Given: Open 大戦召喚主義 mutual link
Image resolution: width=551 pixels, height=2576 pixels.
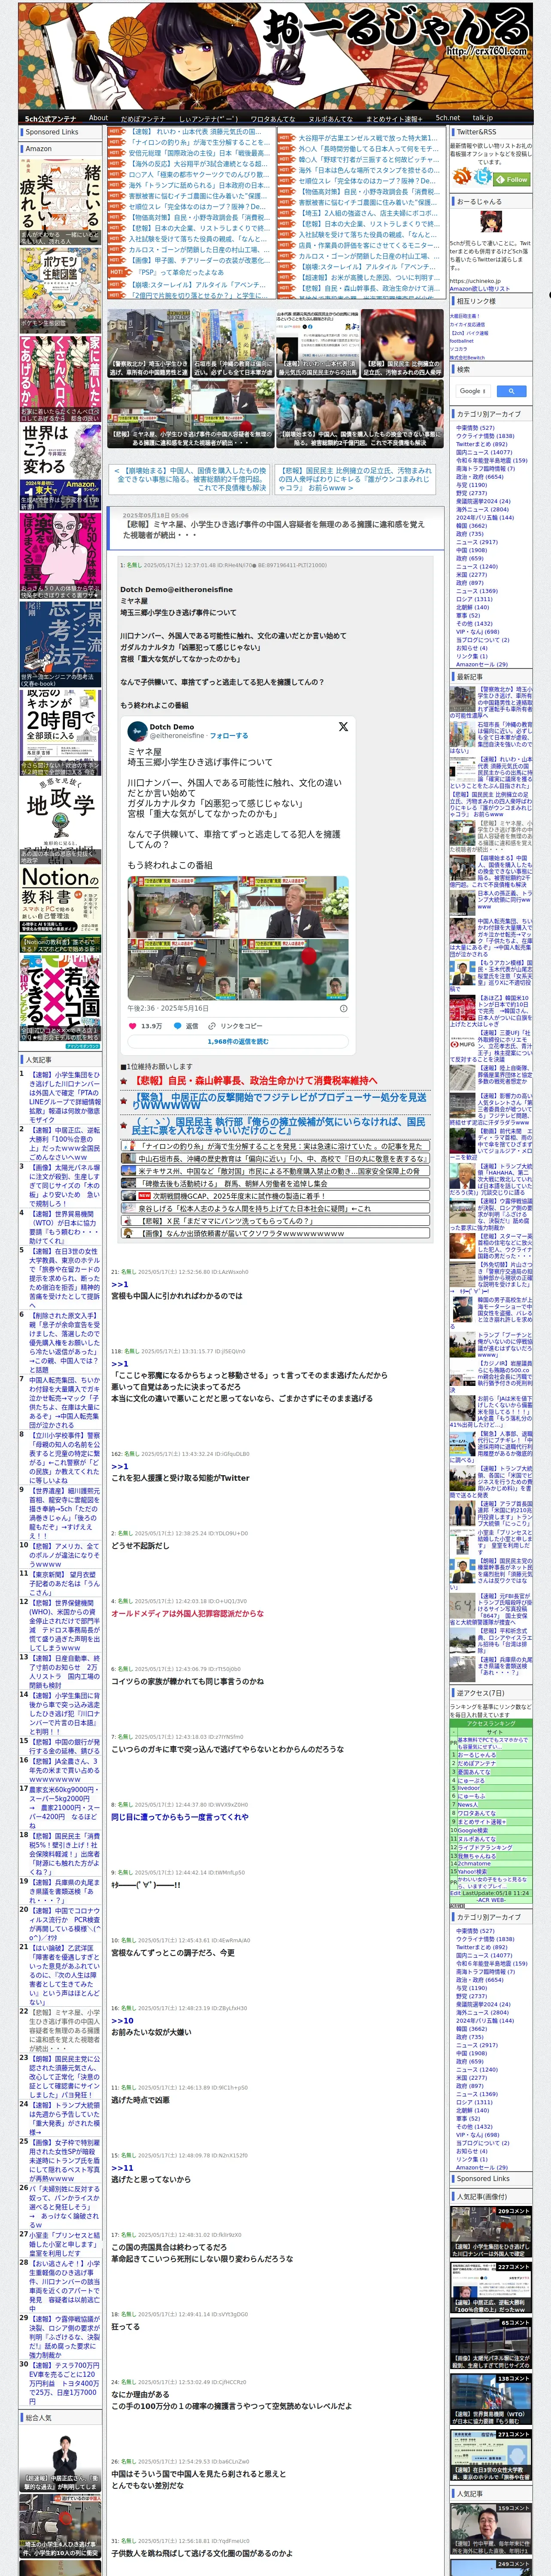Looking at the screenshot, I should point(465,316).
